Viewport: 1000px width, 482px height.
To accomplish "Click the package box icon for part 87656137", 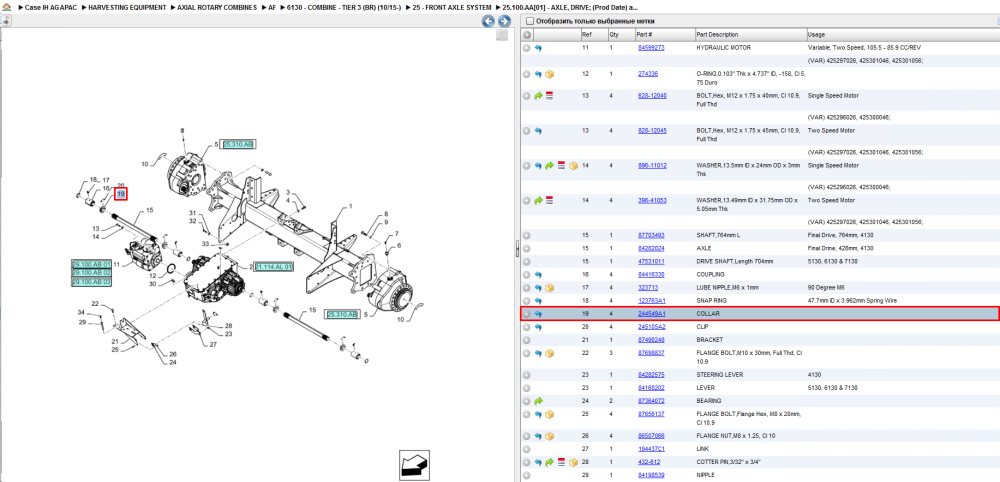I will click(549, 414).
